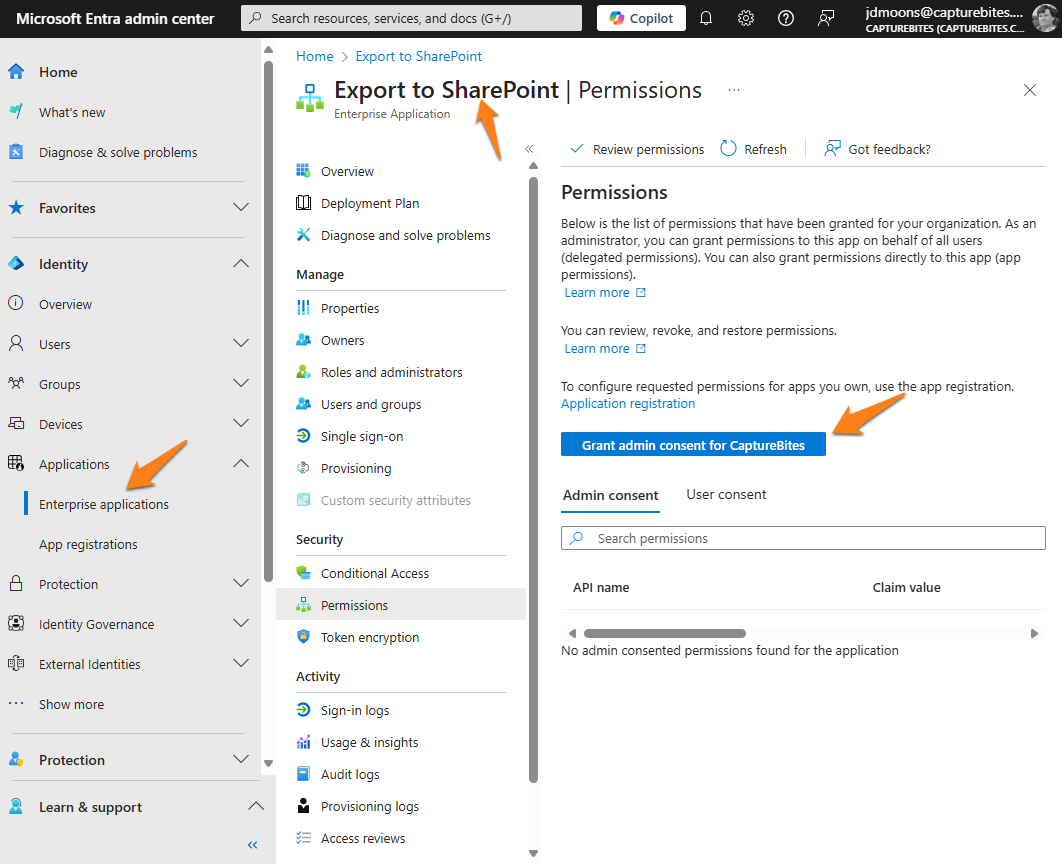This screenshot has width=1062, height=864.
Task: Click the Properties bars icon
Action: (303, 308)
